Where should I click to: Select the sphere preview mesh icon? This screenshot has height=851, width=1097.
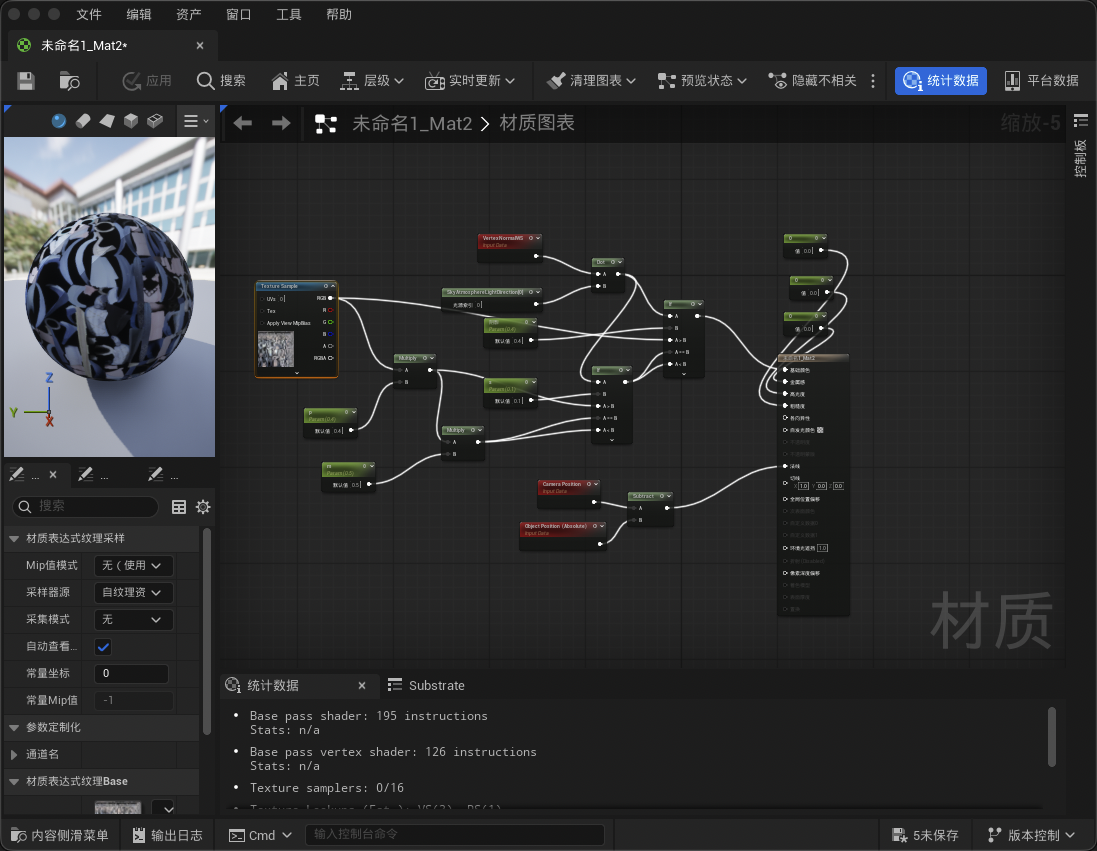(x=59, y=121)
